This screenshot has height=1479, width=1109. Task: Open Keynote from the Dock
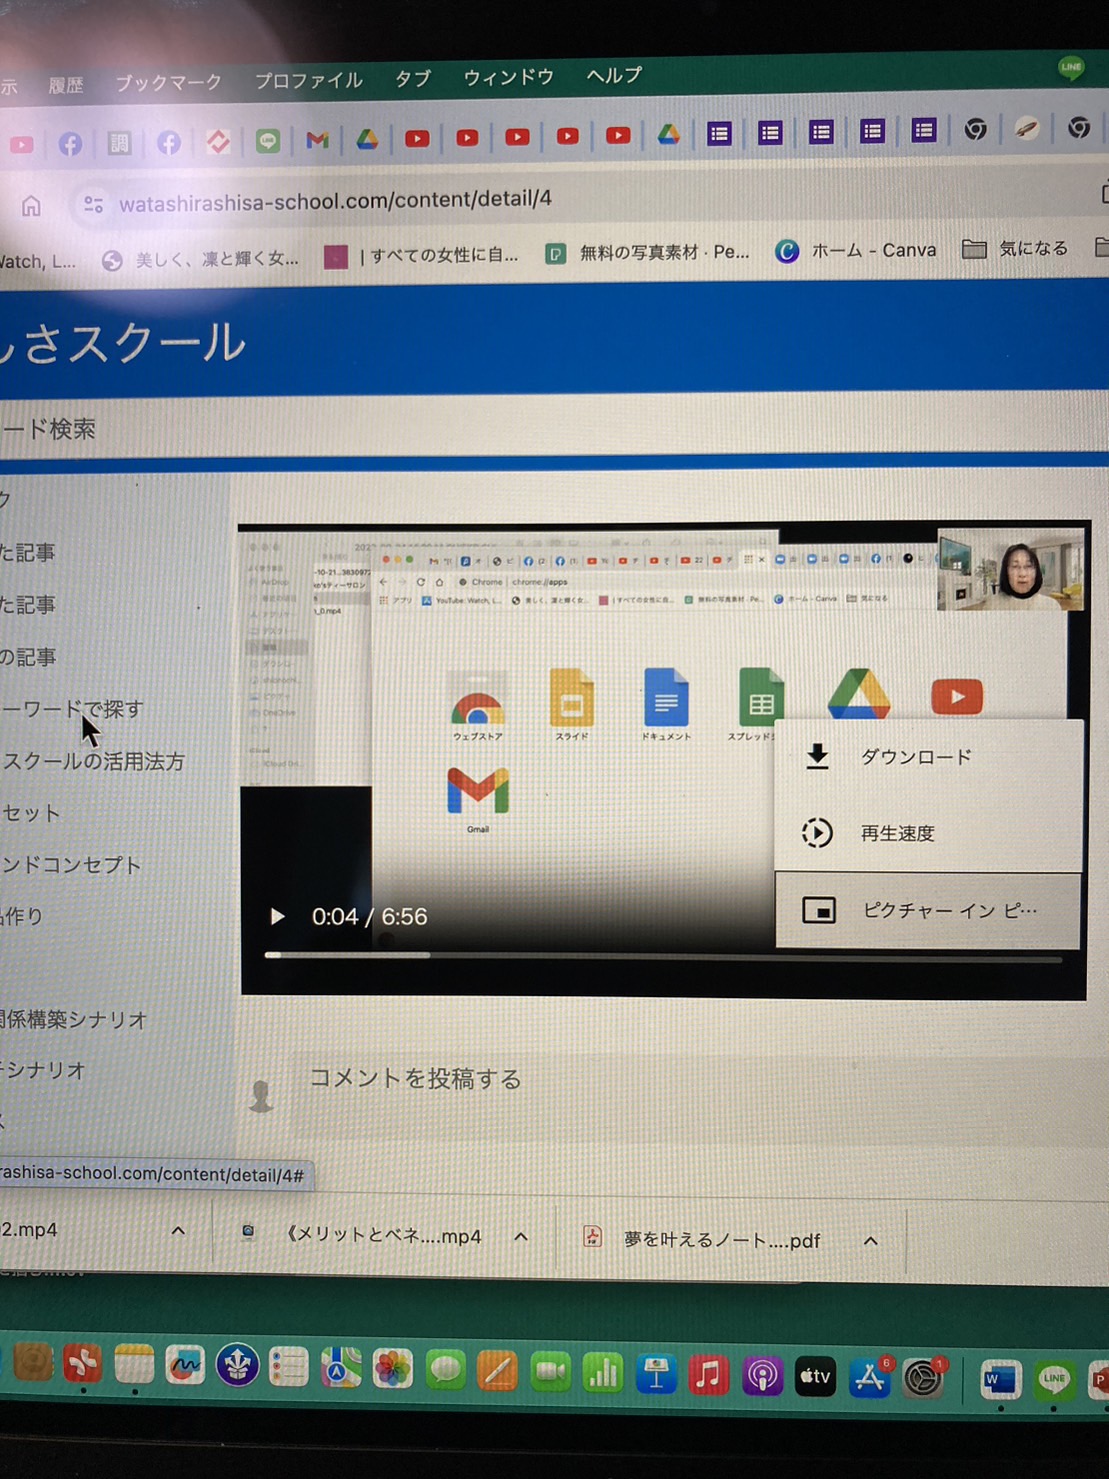(x=656, y=1374)
